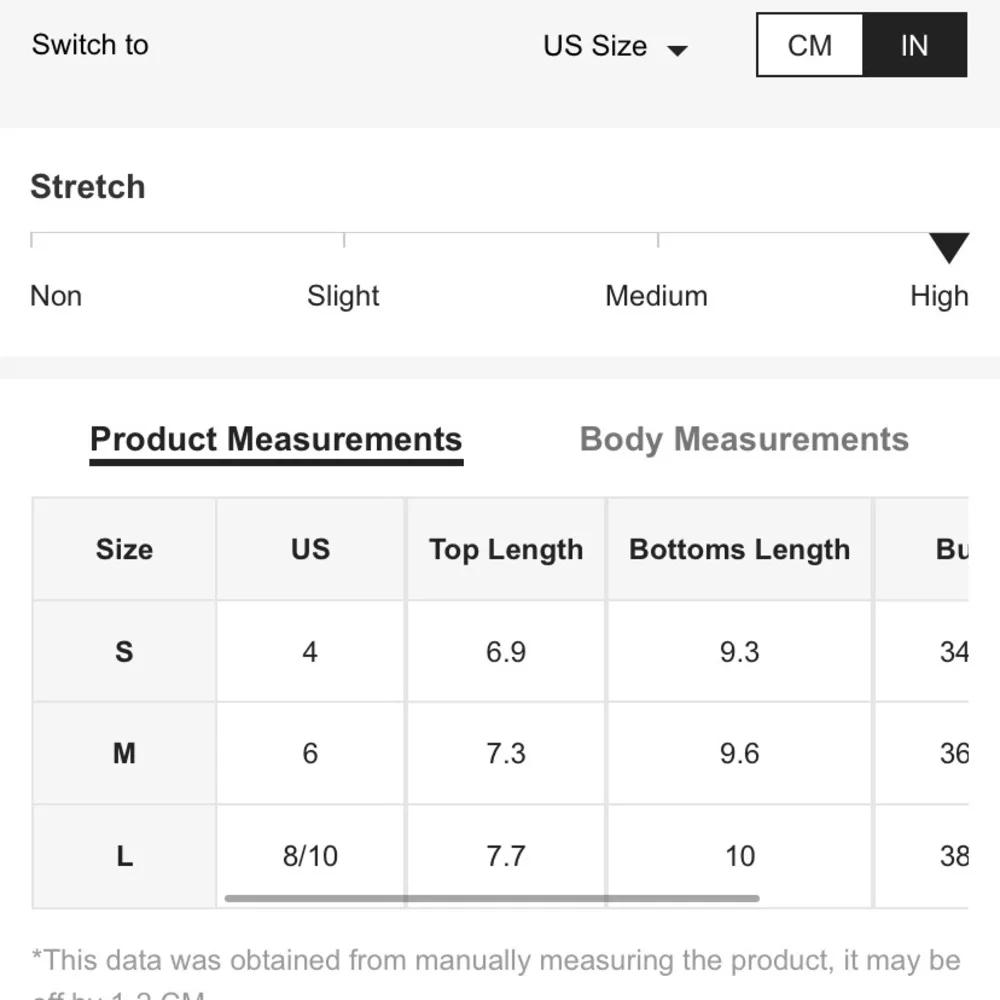Click the US column header

tap(310, 549)
